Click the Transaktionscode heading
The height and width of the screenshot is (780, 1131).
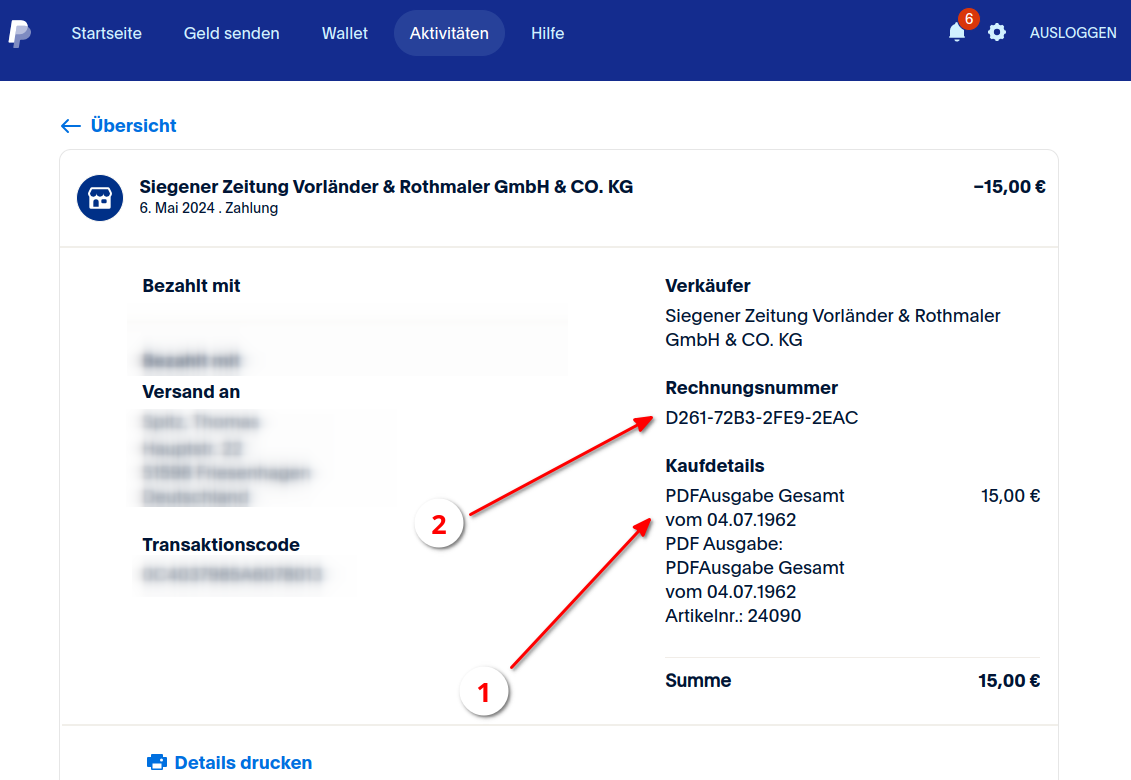[x=221, y=545]
